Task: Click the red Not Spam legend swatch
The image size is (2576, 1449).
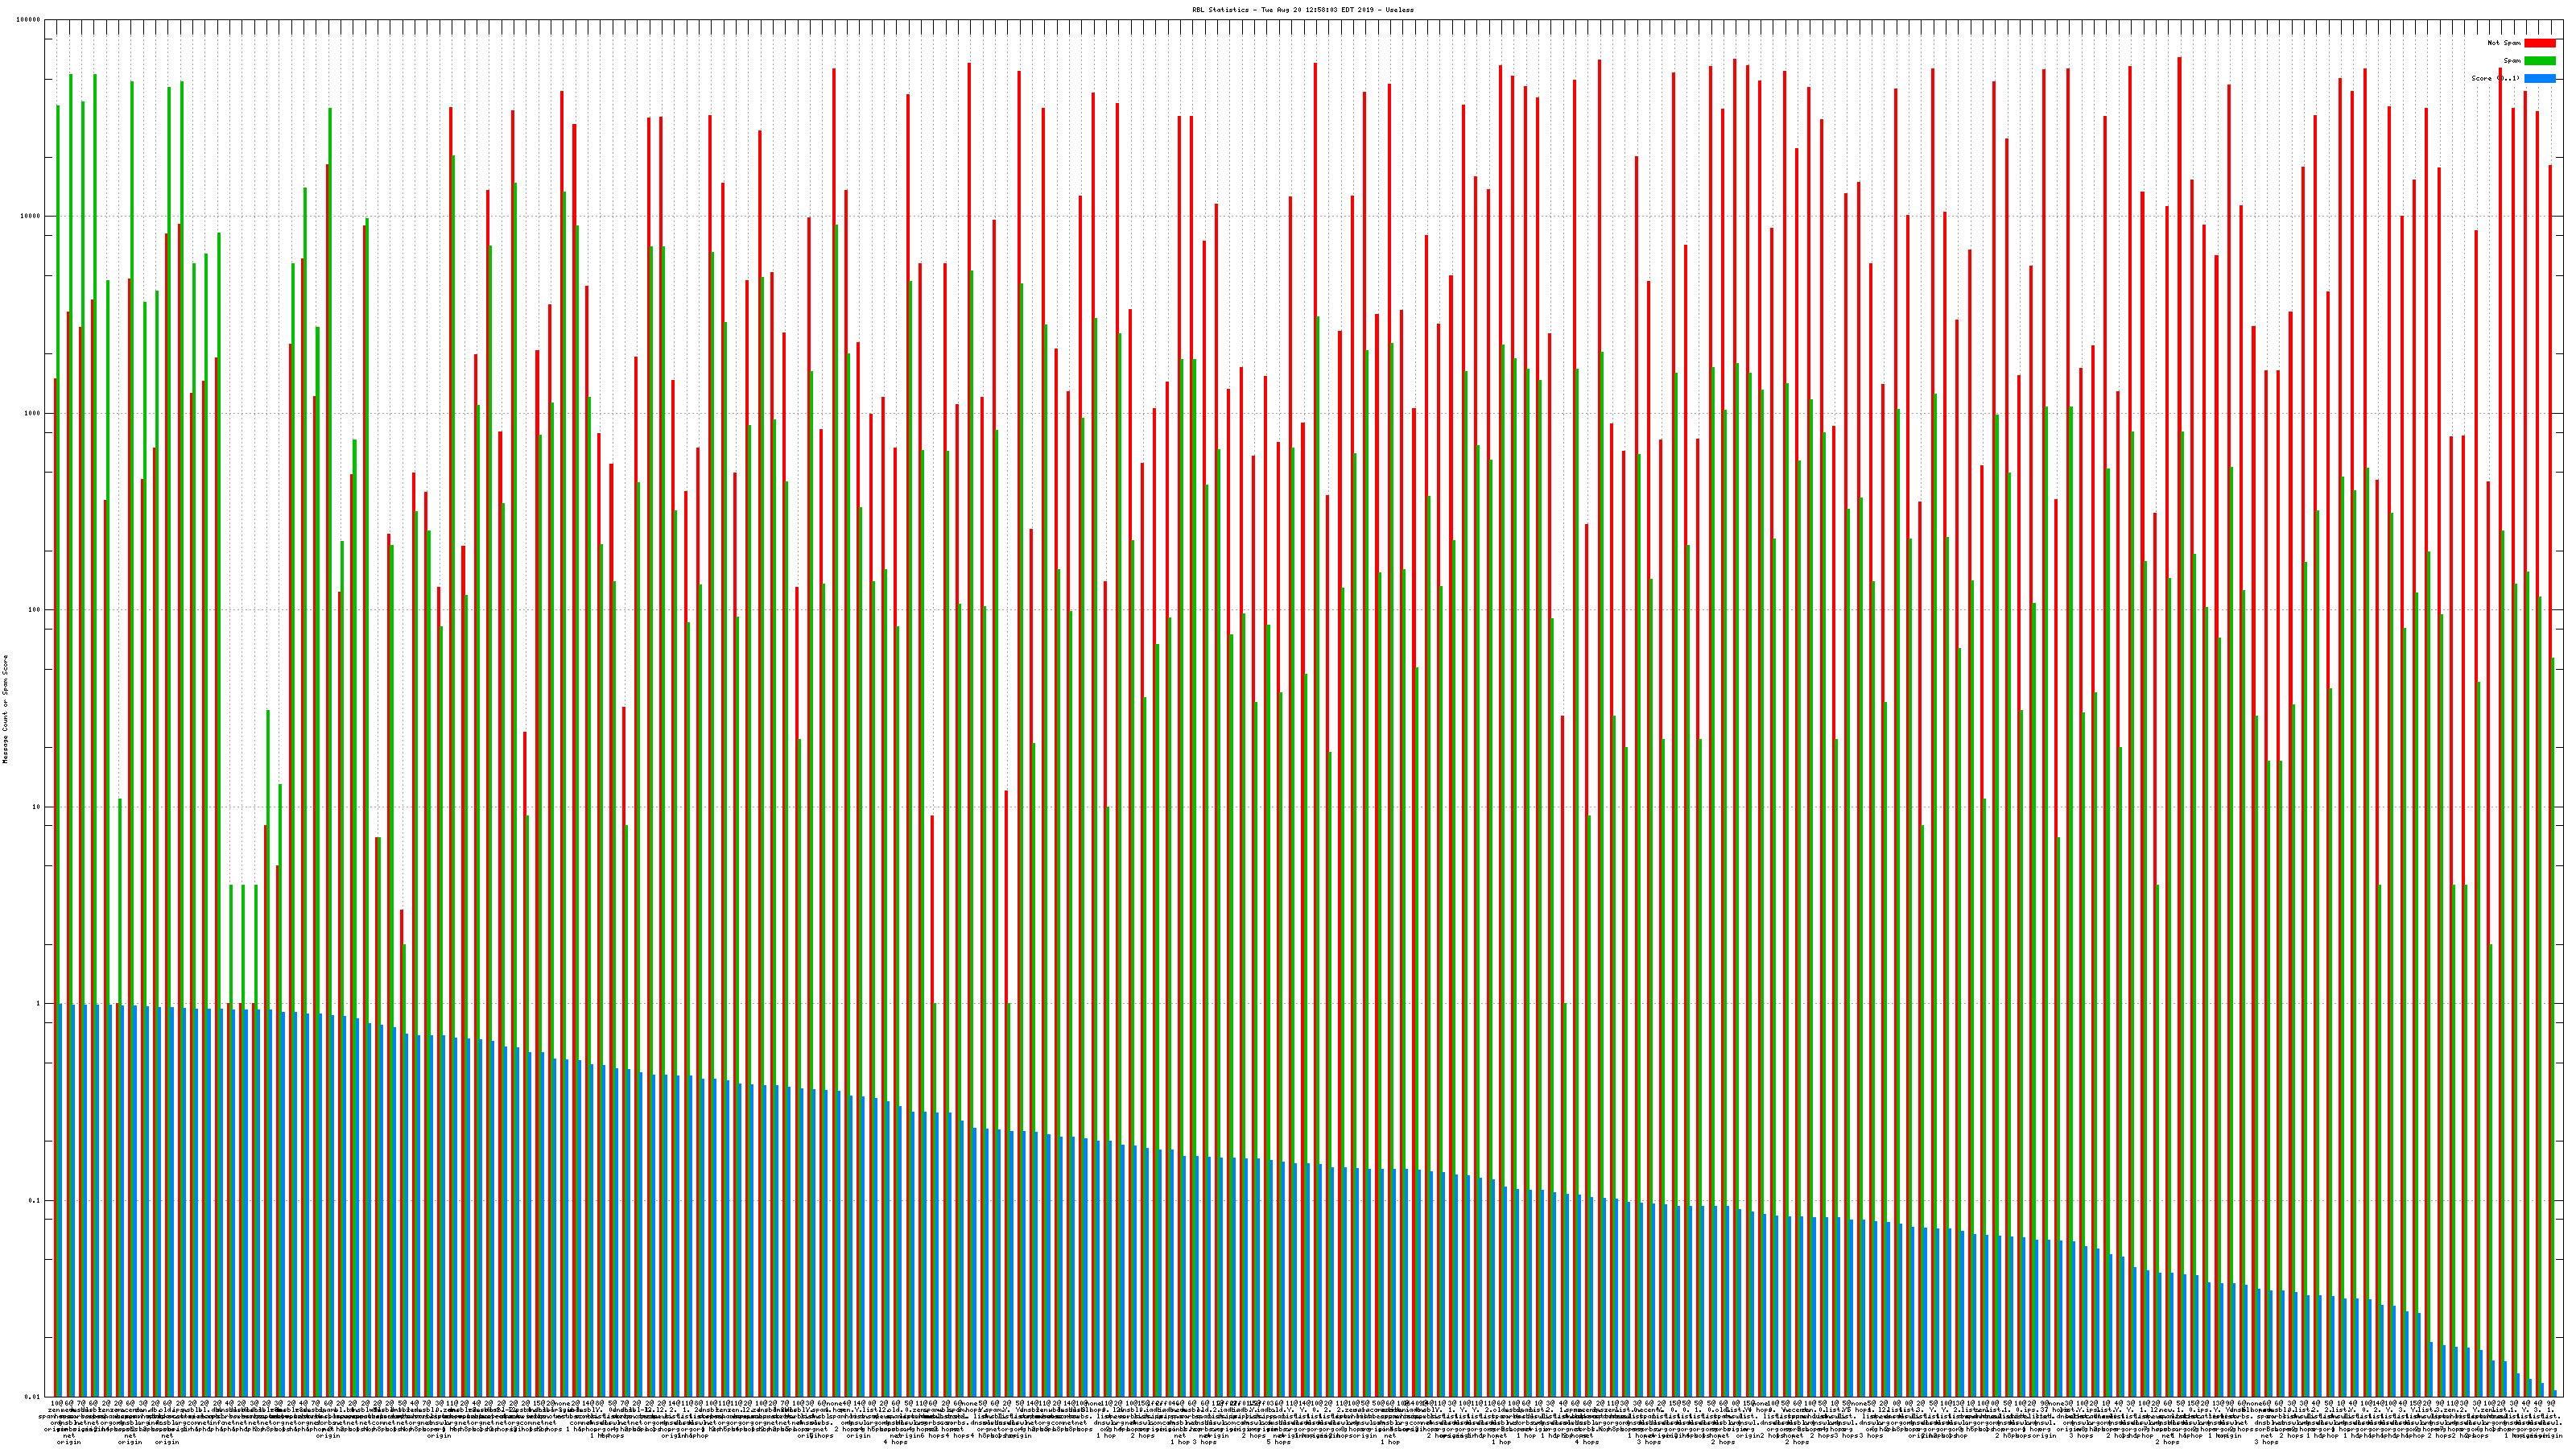Action: (x=2539, y=43)
